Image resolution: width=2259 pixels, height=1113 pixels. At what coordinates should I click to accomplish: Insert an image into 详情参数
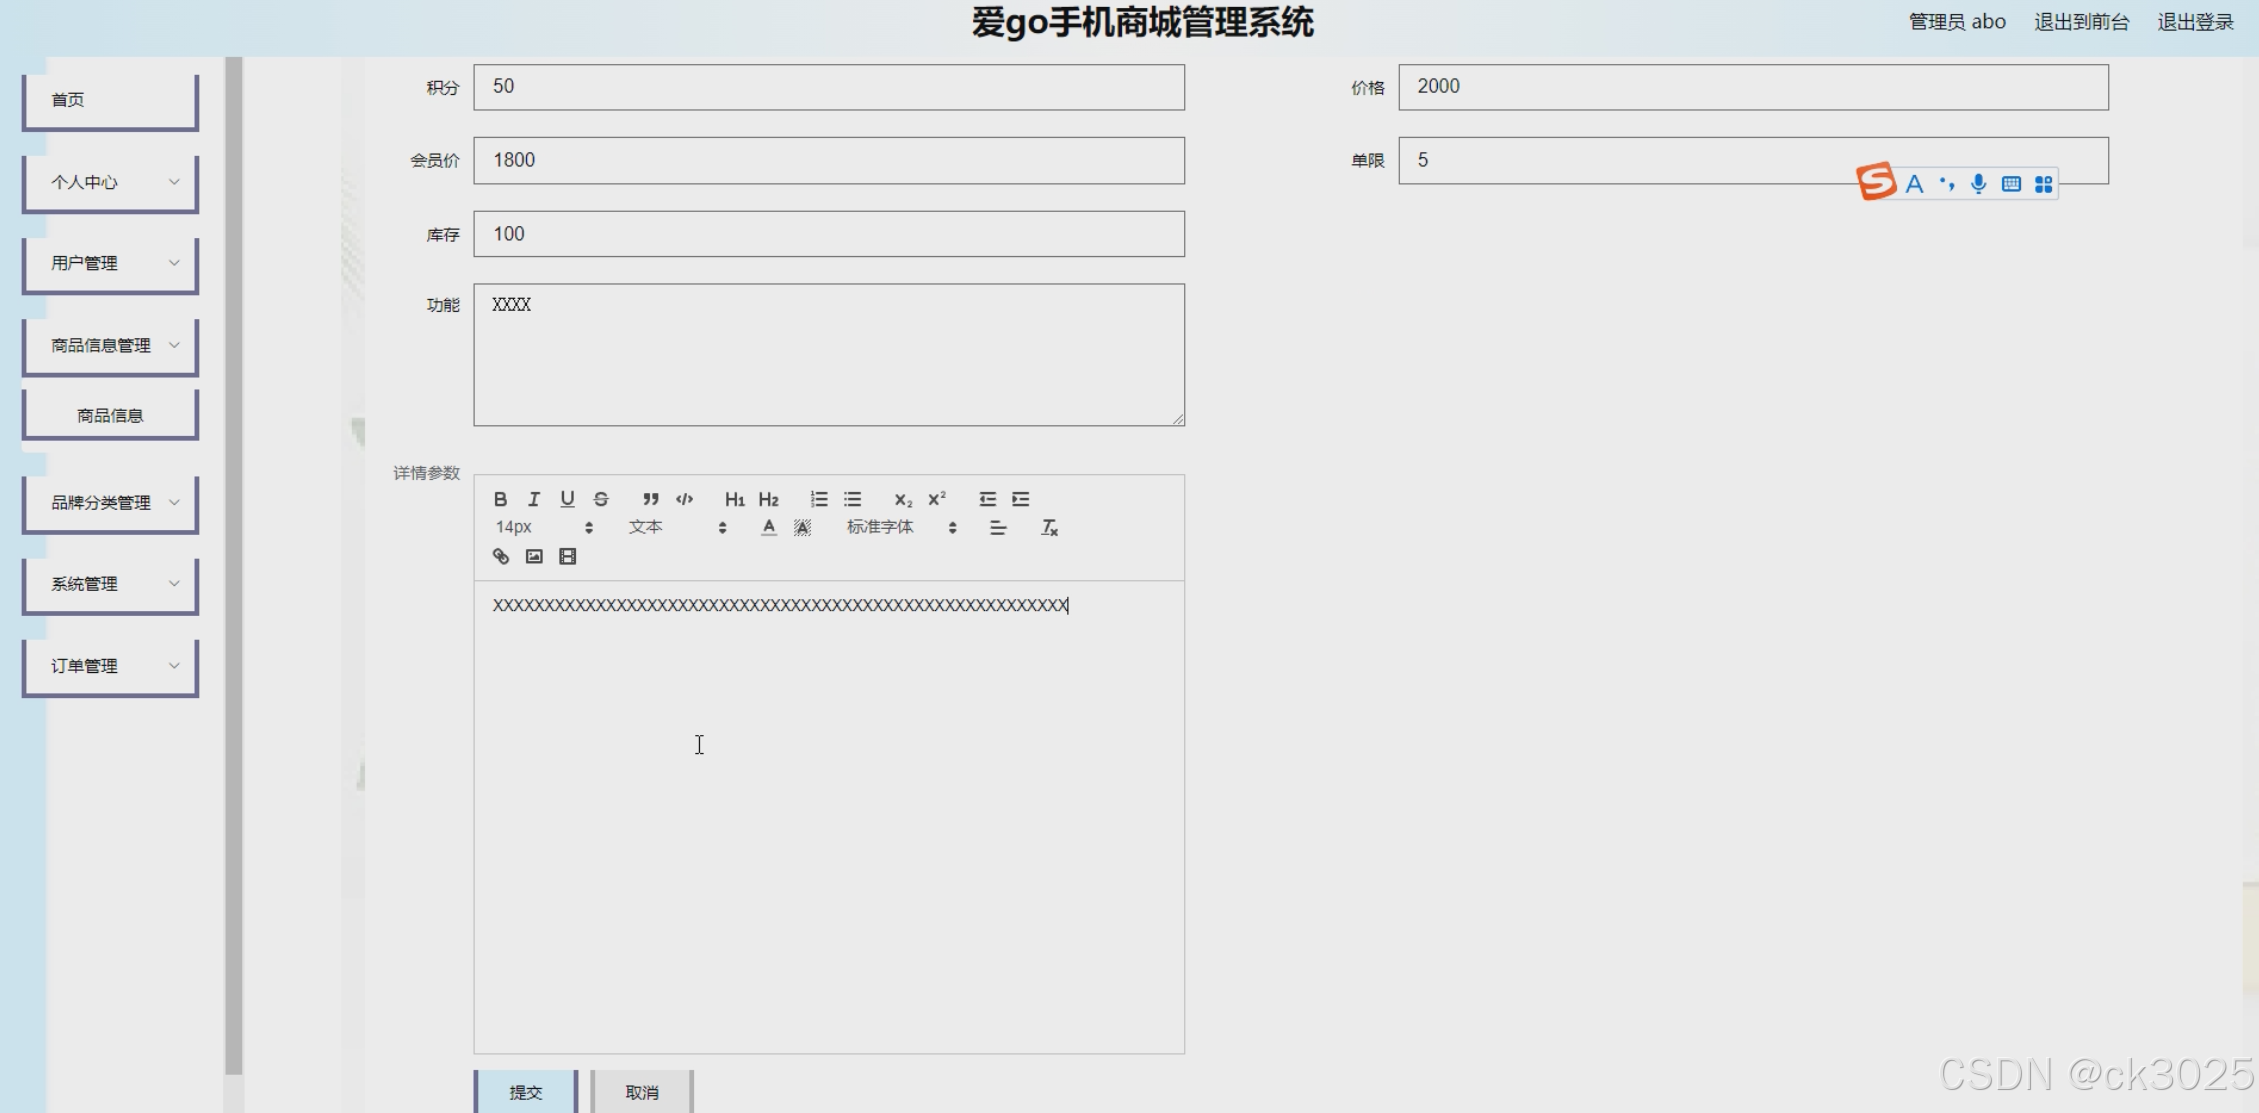pos(534,557)
